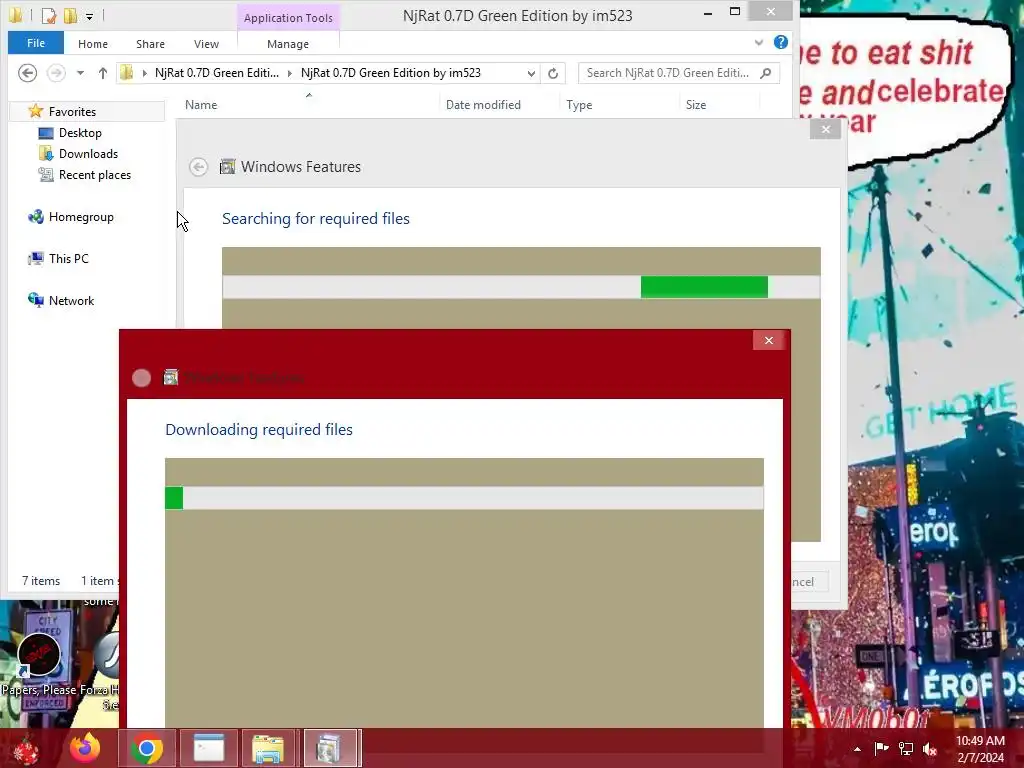Screen dimensions: 1024x768
Task: Open Explorer help icon
Action: (x=780, y=42)
